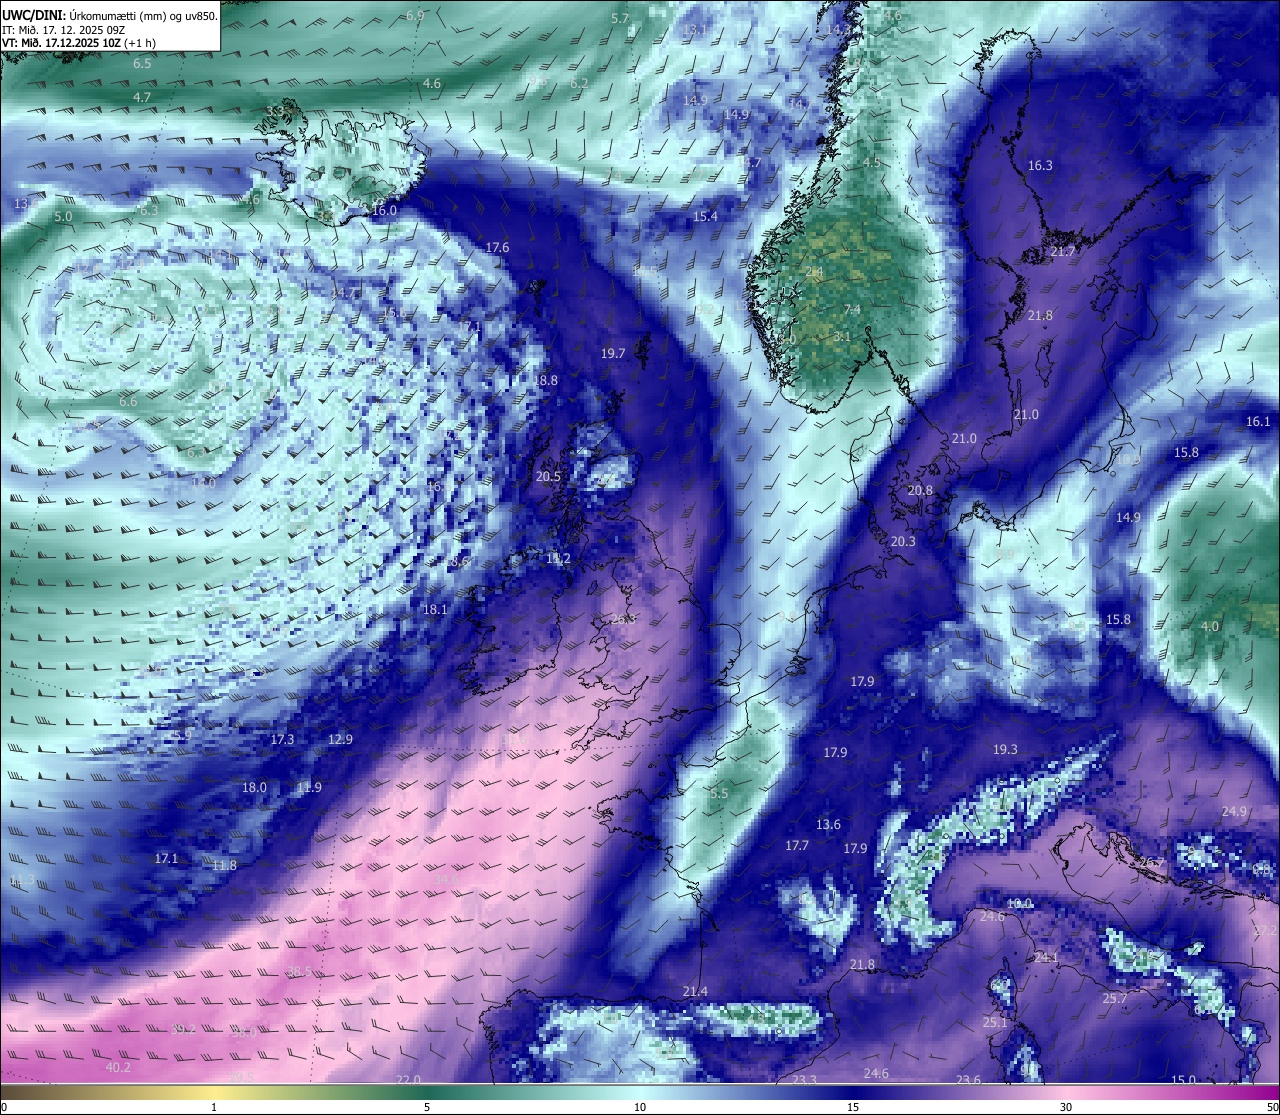Click the 18.0 map value

[254, 787]
